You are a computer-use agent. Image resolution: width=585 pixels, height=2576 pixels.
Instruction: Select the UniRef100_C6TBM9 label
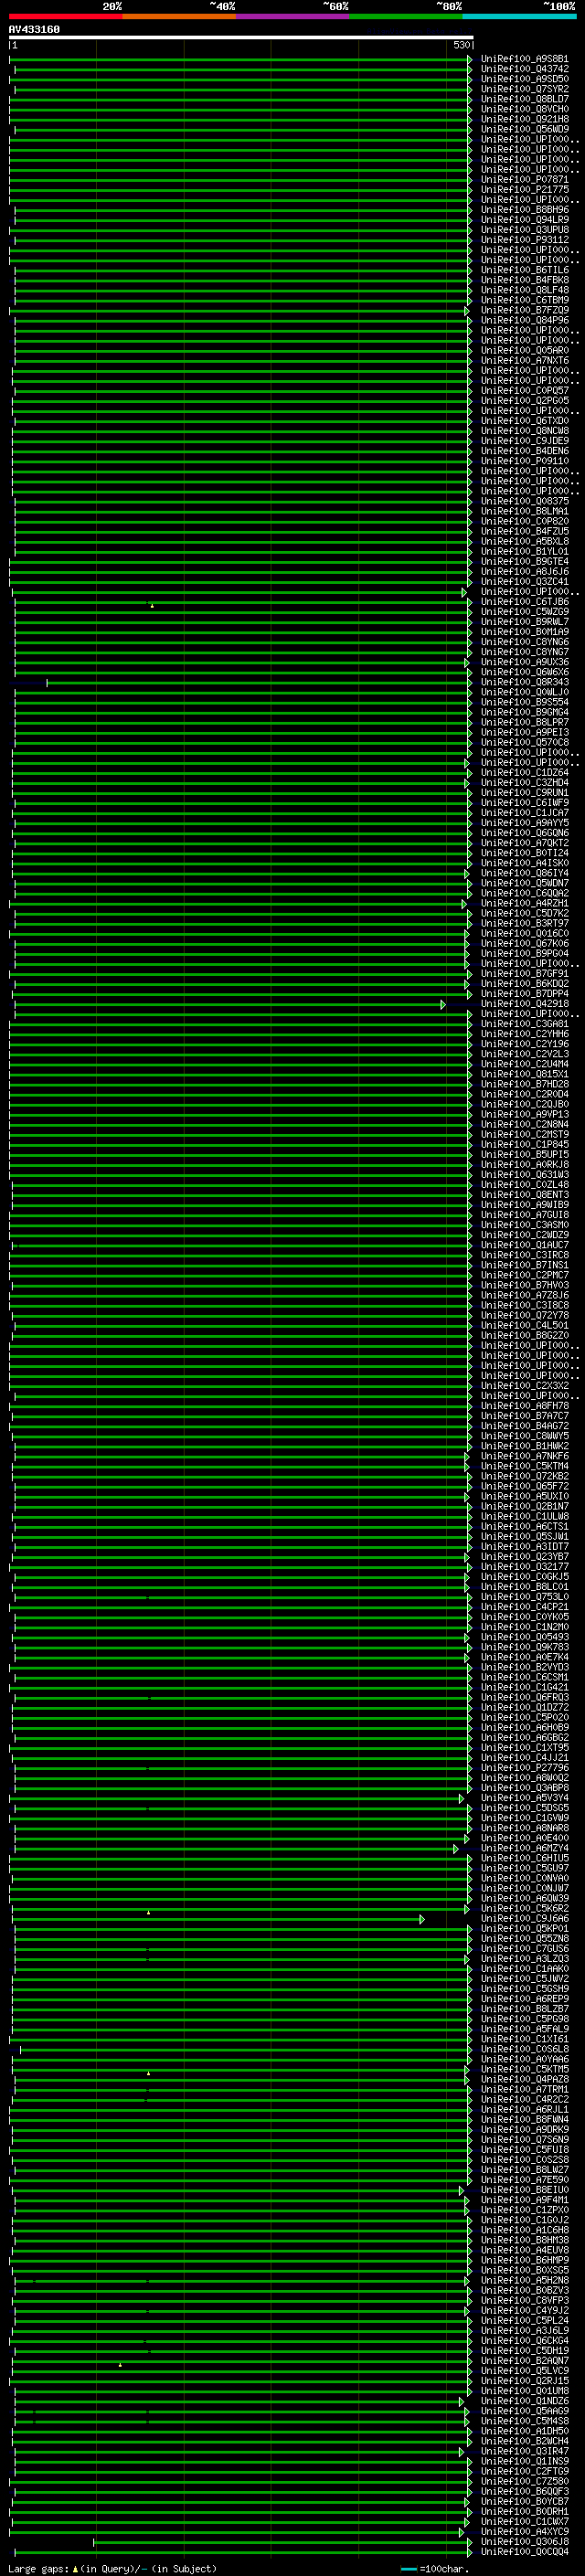(524, 300)
